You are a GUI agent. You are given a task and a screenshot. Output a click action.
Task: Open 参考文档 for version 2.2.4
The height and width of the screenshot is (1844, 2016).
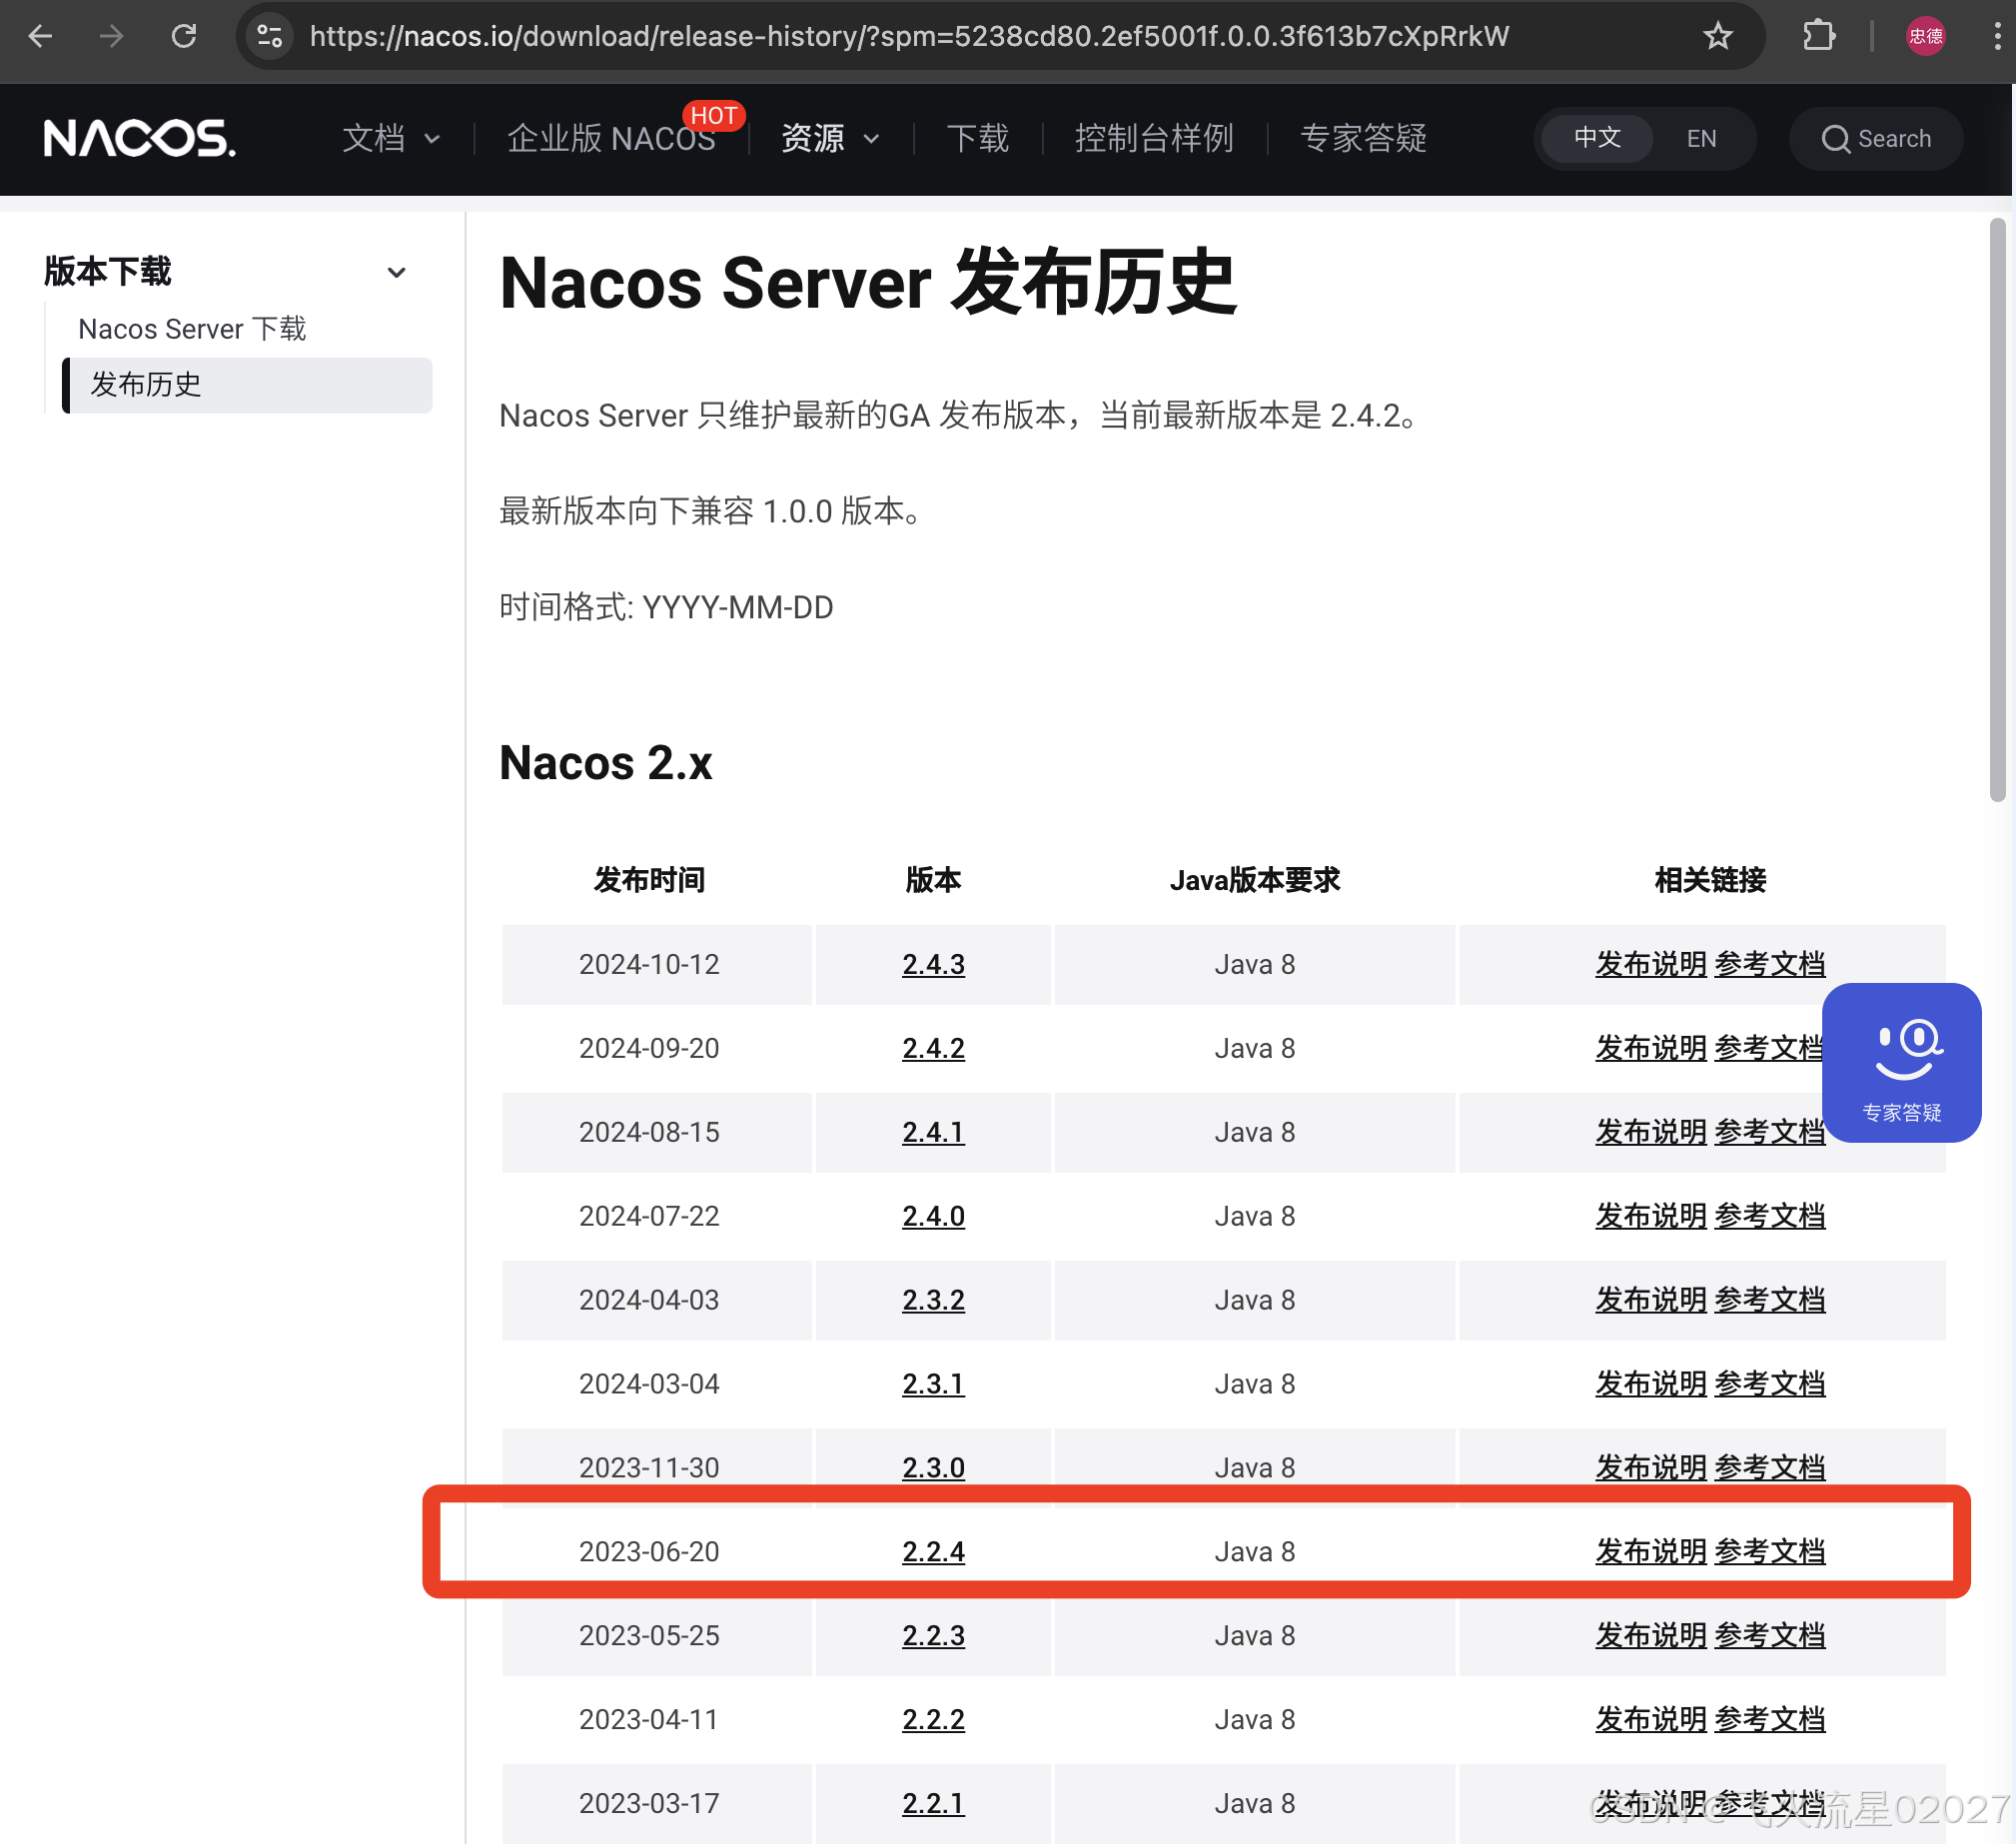tap(1769, 1552)
